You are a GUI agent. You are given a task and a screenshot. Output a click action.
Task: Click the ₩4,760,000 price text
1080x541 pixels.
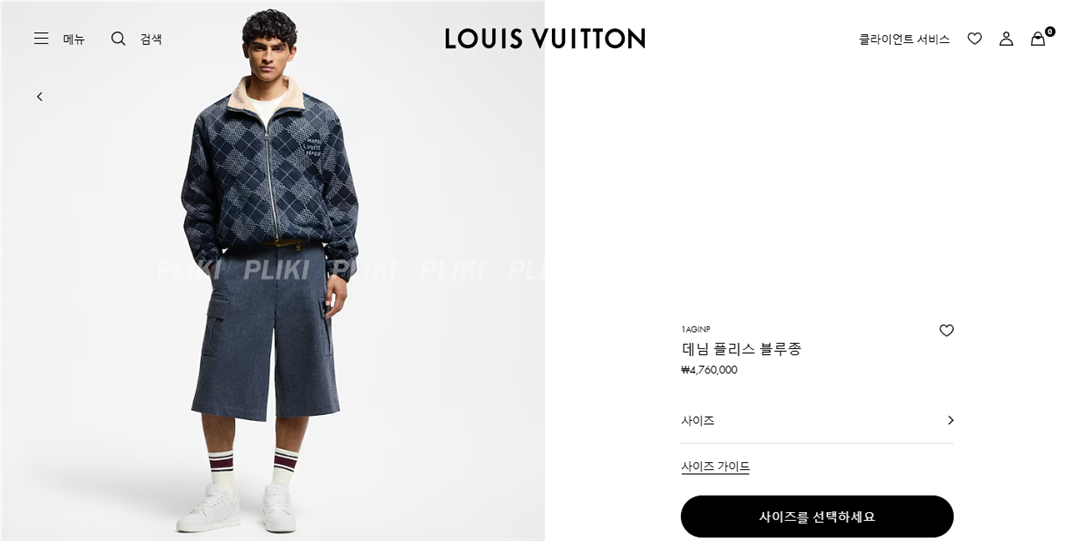pyautogui.click(x=709, y=370)
